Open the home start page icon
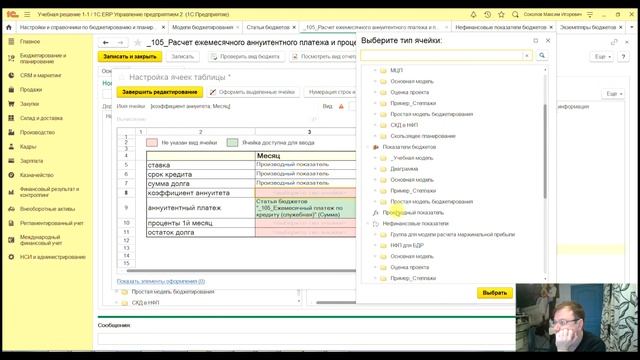This screenshot has width=640, height=360. [x=9, y=27]
